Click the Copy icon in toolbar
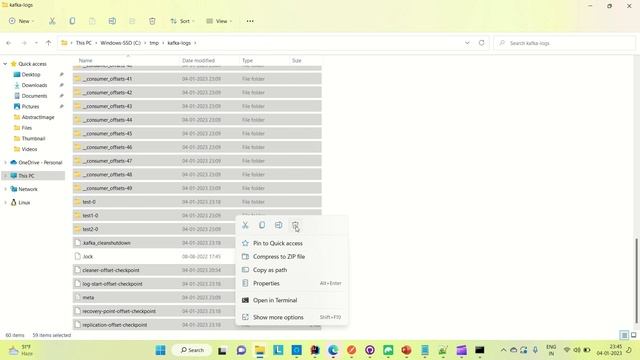Screen dimensions: 640x360 tap(72, 21)
